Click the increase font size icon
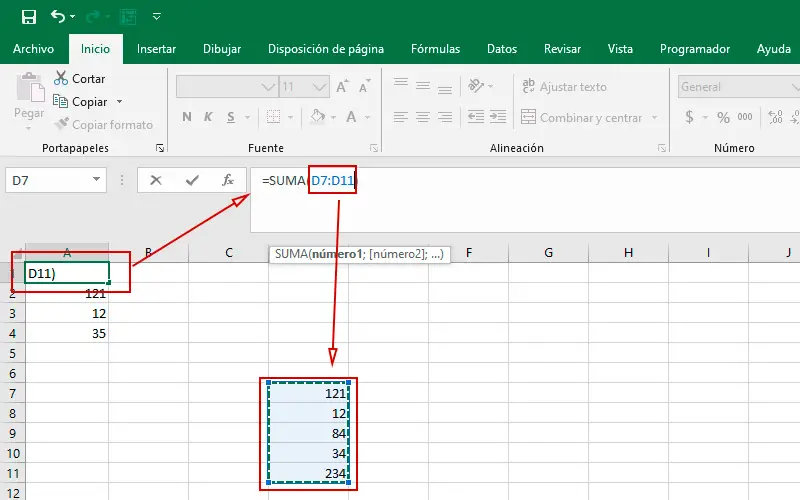The width and height of the screenshot is (800, 500). point(342,87)
